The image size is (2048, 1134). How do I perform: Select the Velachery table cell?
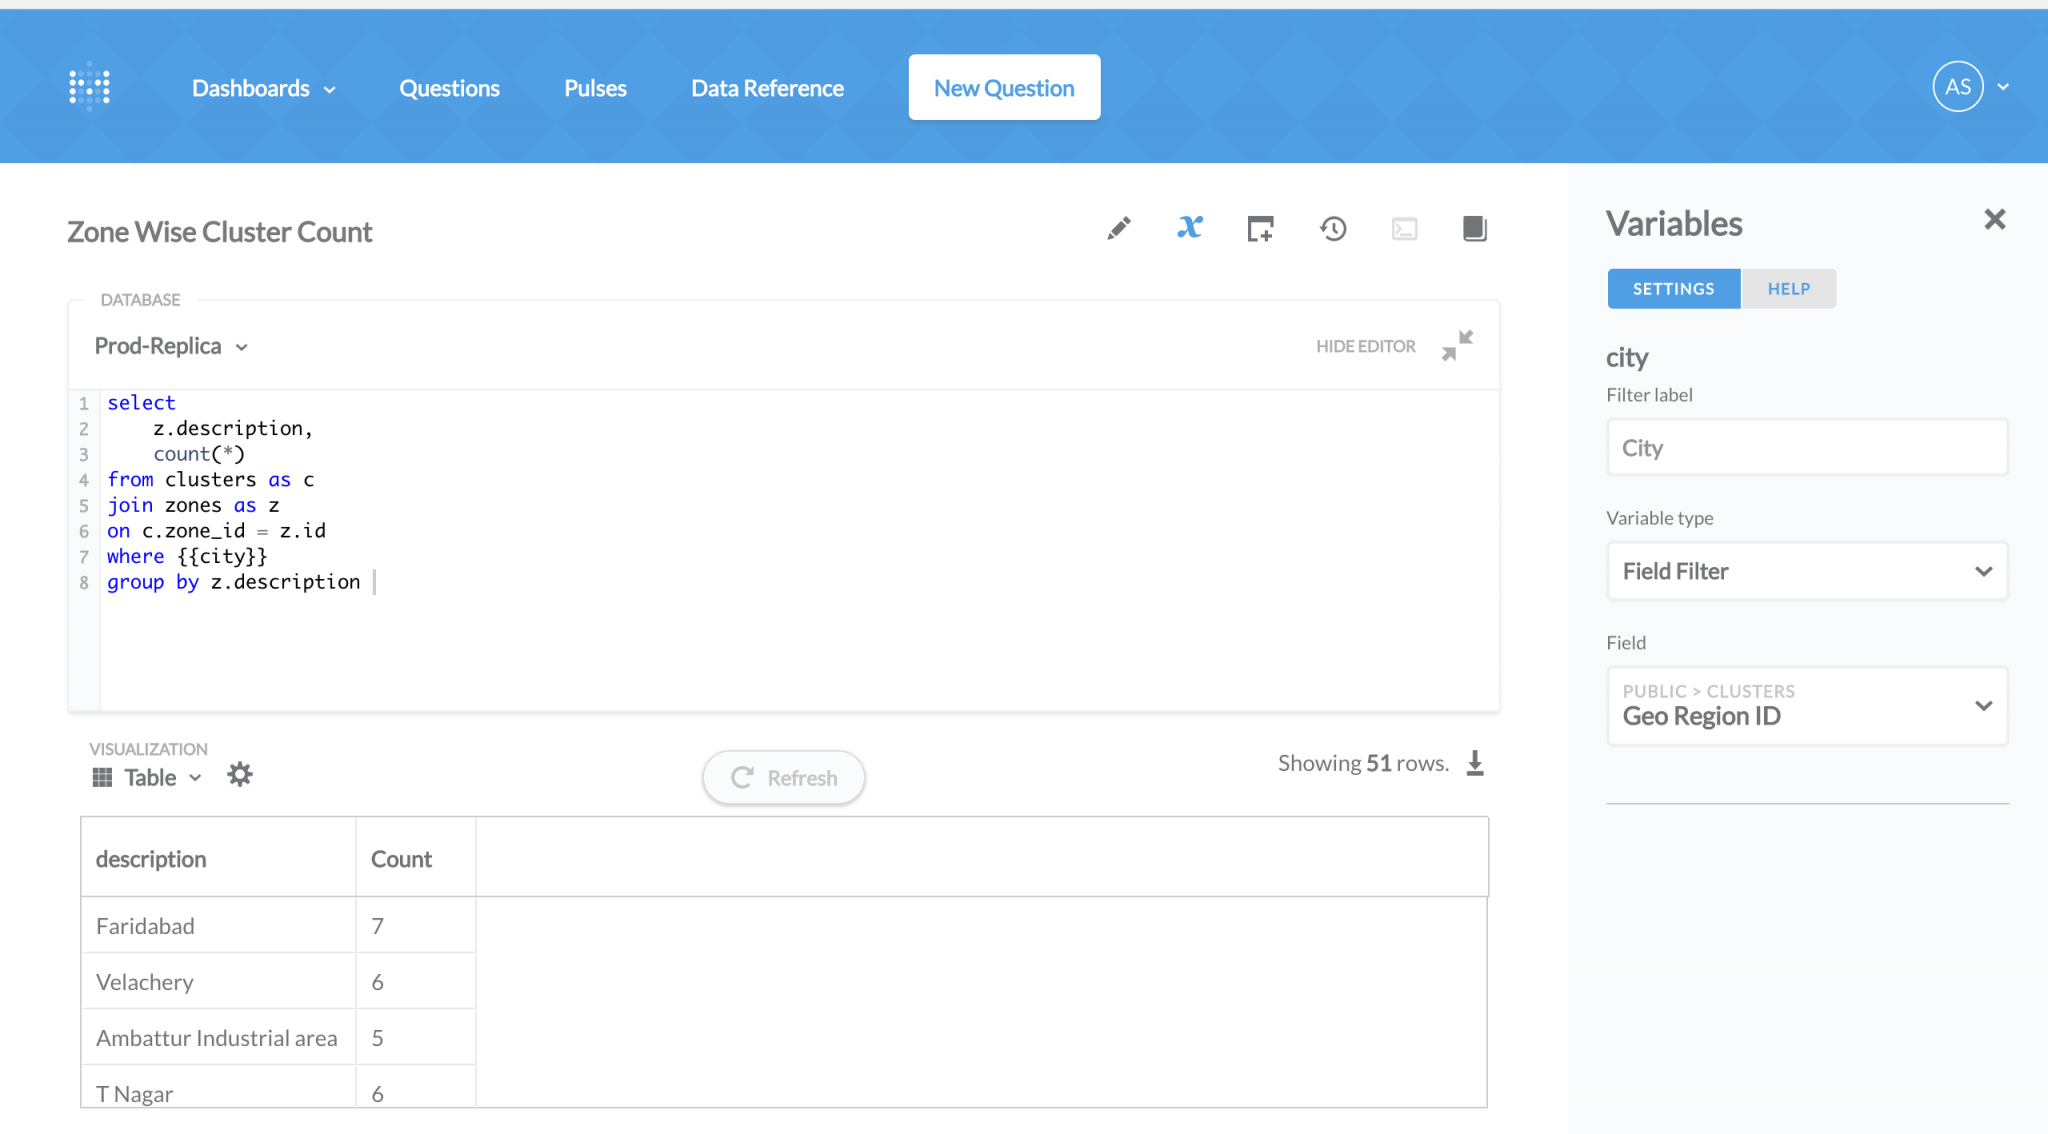[x=218, y=982]
